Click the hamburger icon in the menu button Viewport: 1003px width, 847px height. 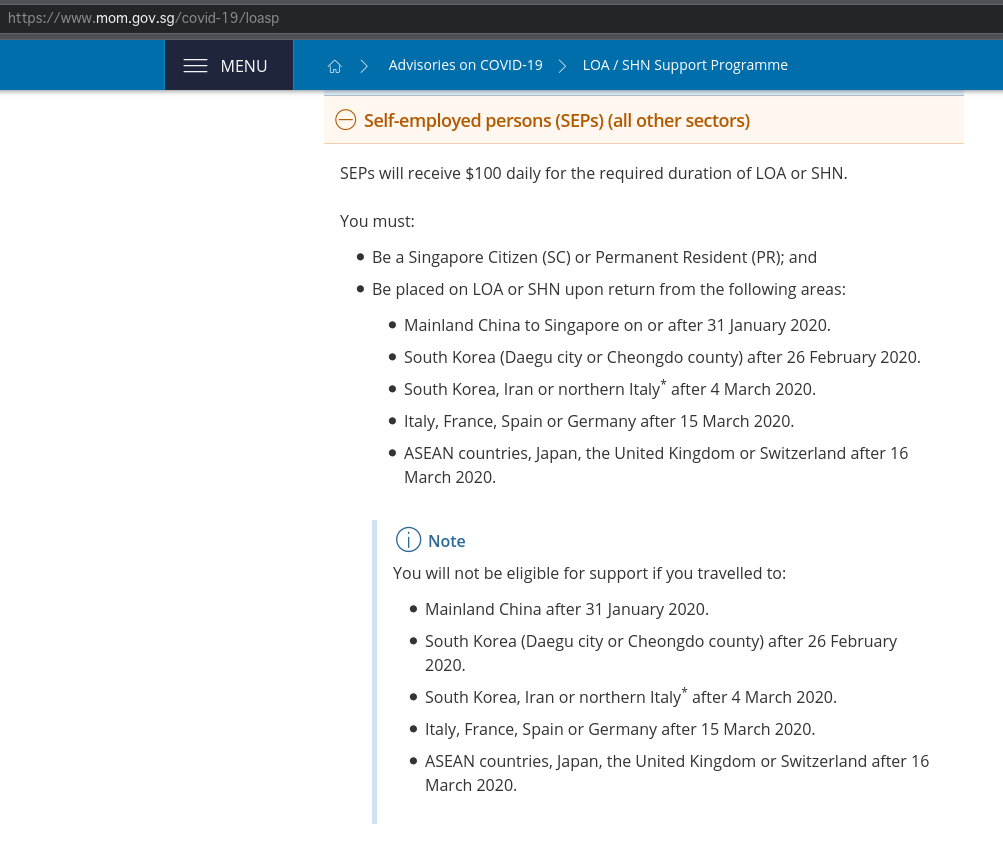tap(196, 66)
